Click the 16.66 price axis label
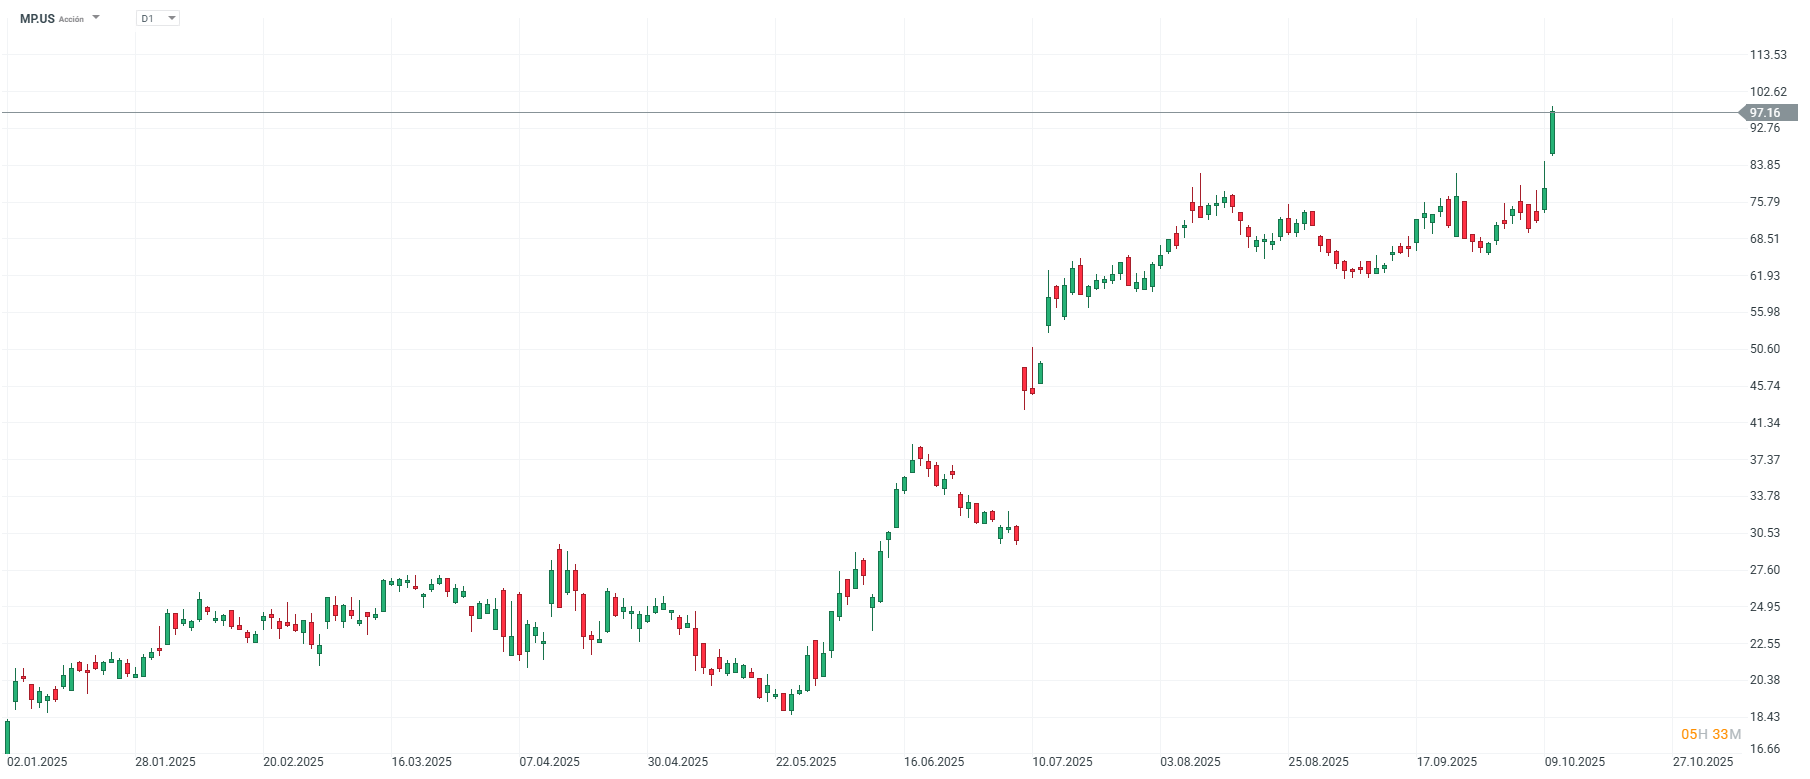 1764,749
